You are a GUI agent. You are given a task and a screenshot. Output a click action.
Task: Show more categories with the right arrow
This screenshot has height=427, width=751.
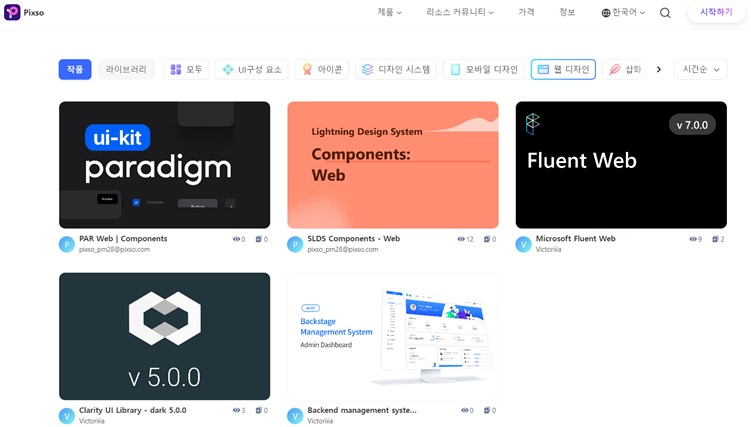pyautogui.click(x=659, y=69)
